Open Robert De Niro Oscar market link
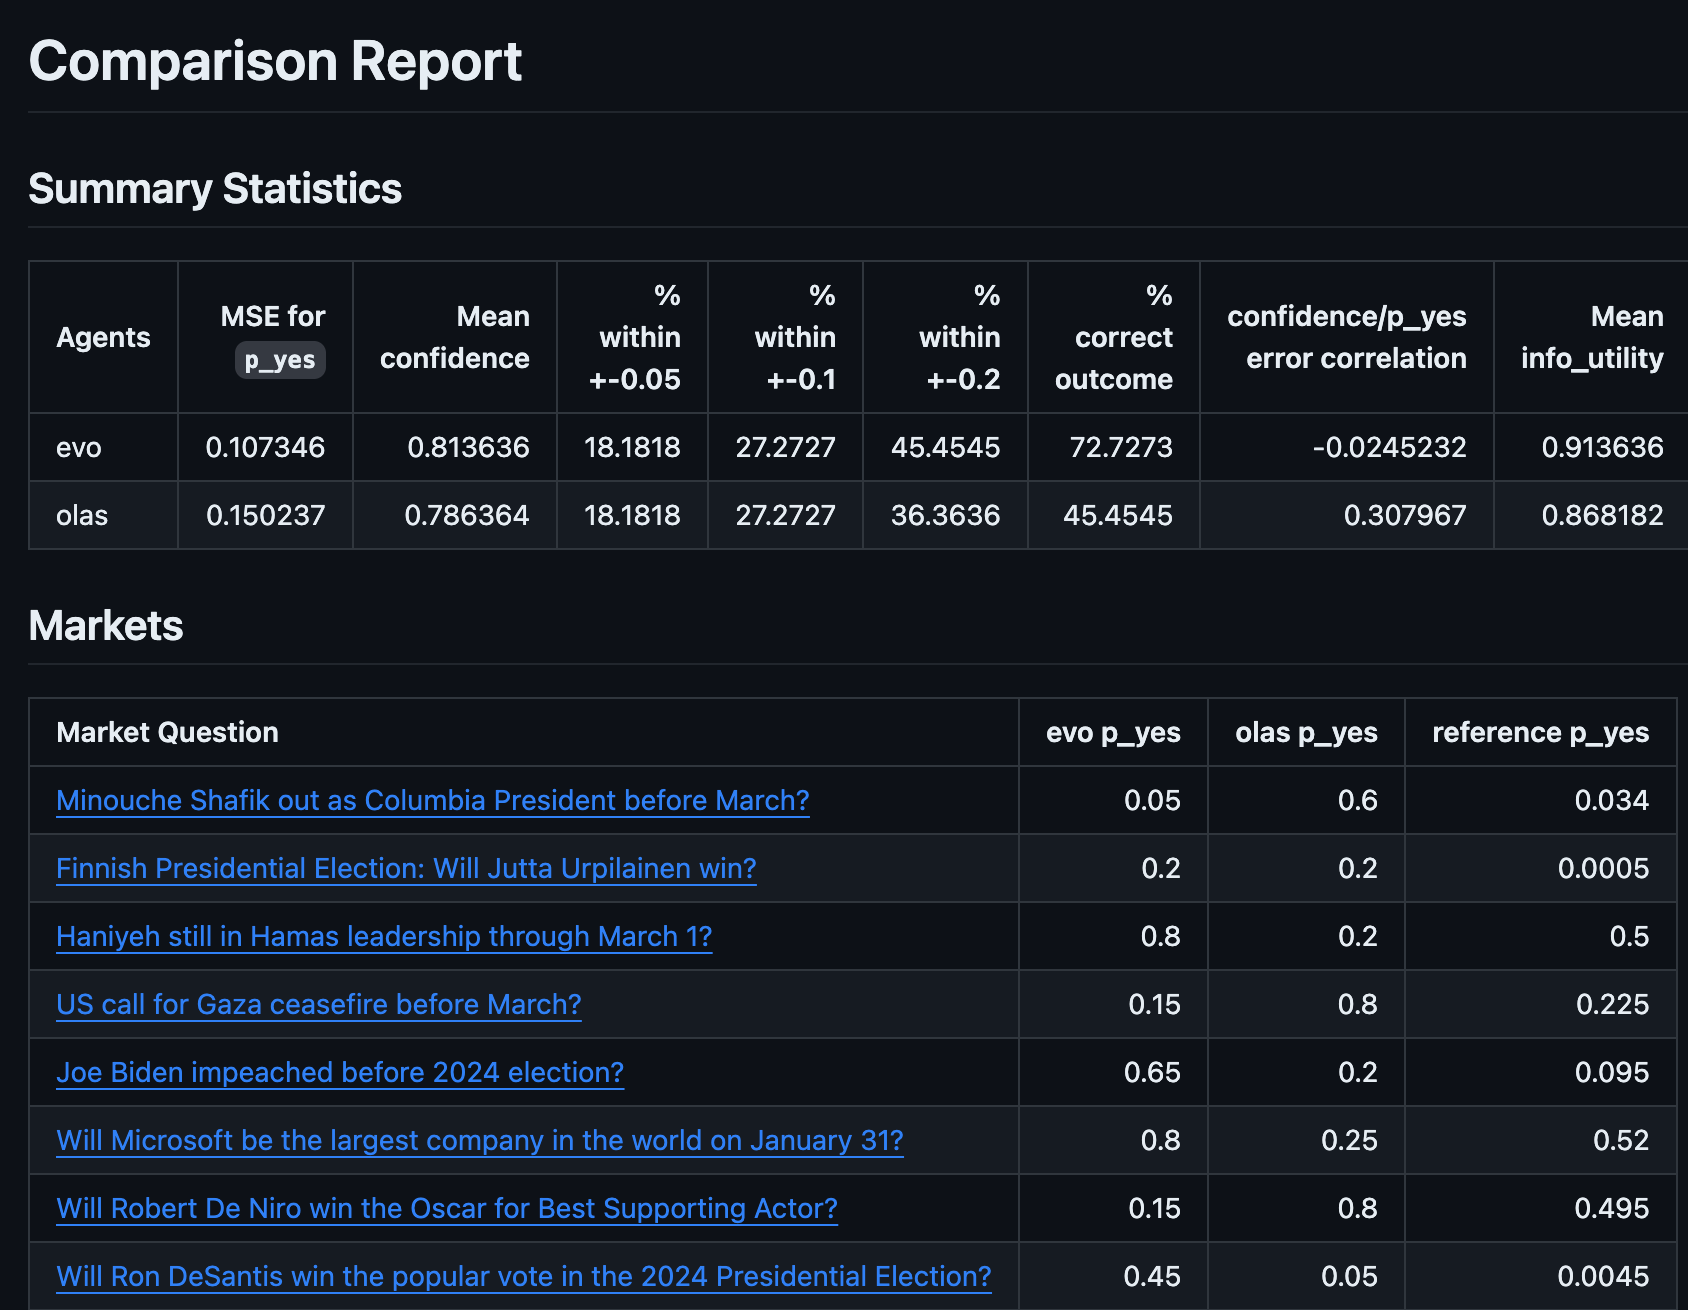This screenshot has width=1688, height=1310. [x=447, y=1208]
